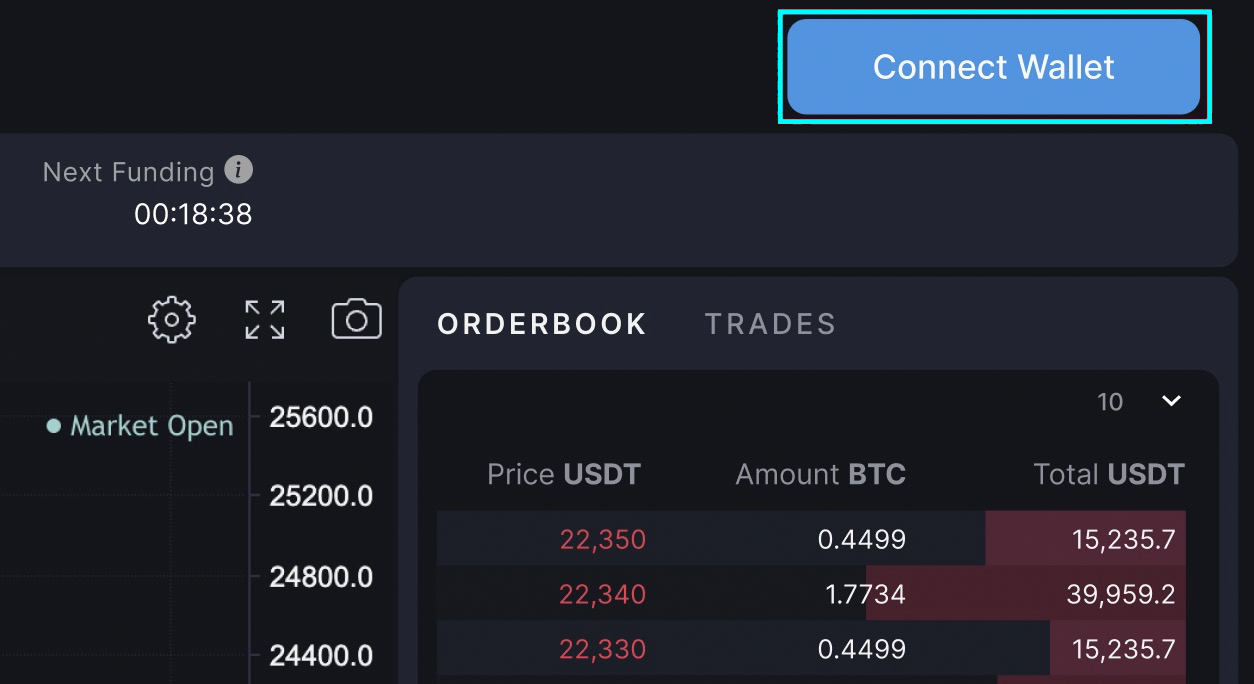Select the 22,330 ask price
Image resolution: width=1254 pixels, height=684 pixels.
603,649
